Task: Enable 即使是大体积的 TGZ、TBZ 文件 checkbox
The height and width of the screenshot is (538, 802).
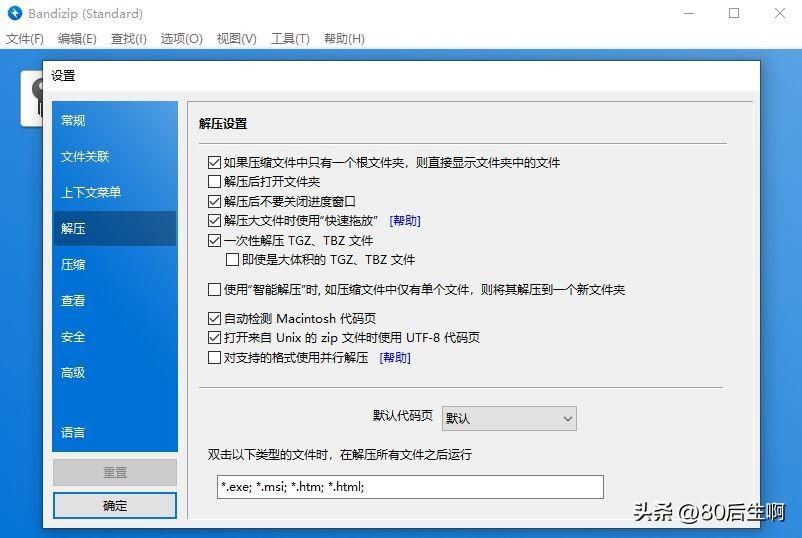Action: pos(232,260)
